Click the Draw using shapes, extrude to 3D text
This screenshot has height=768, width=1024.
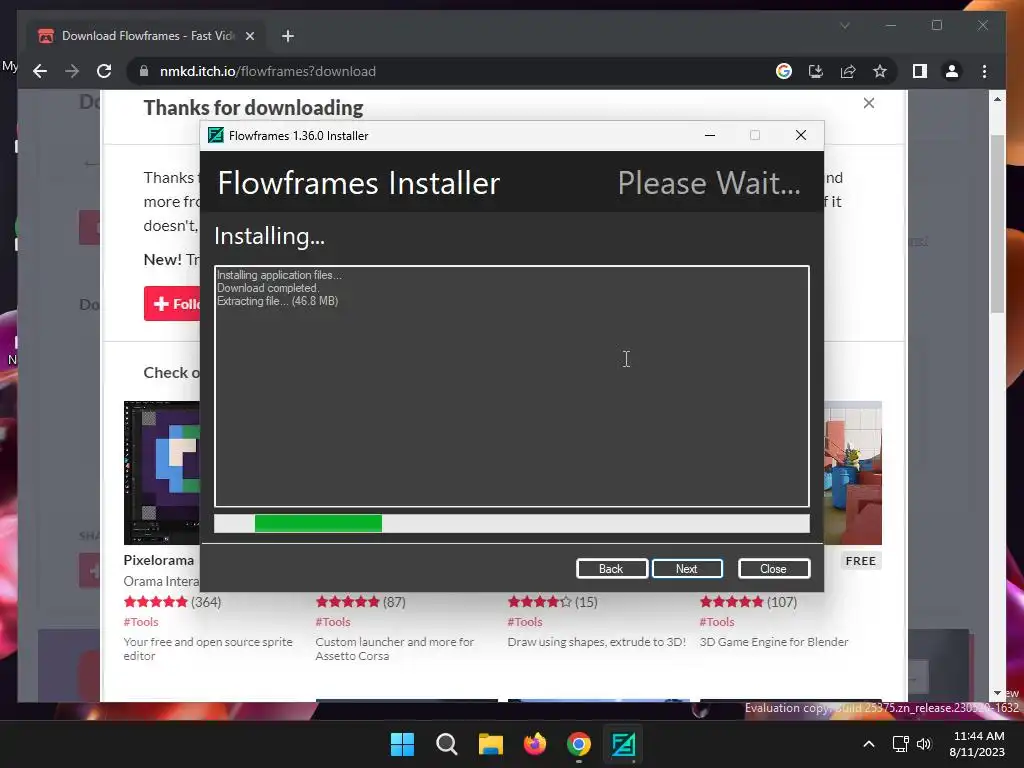[x=596, y=642]
